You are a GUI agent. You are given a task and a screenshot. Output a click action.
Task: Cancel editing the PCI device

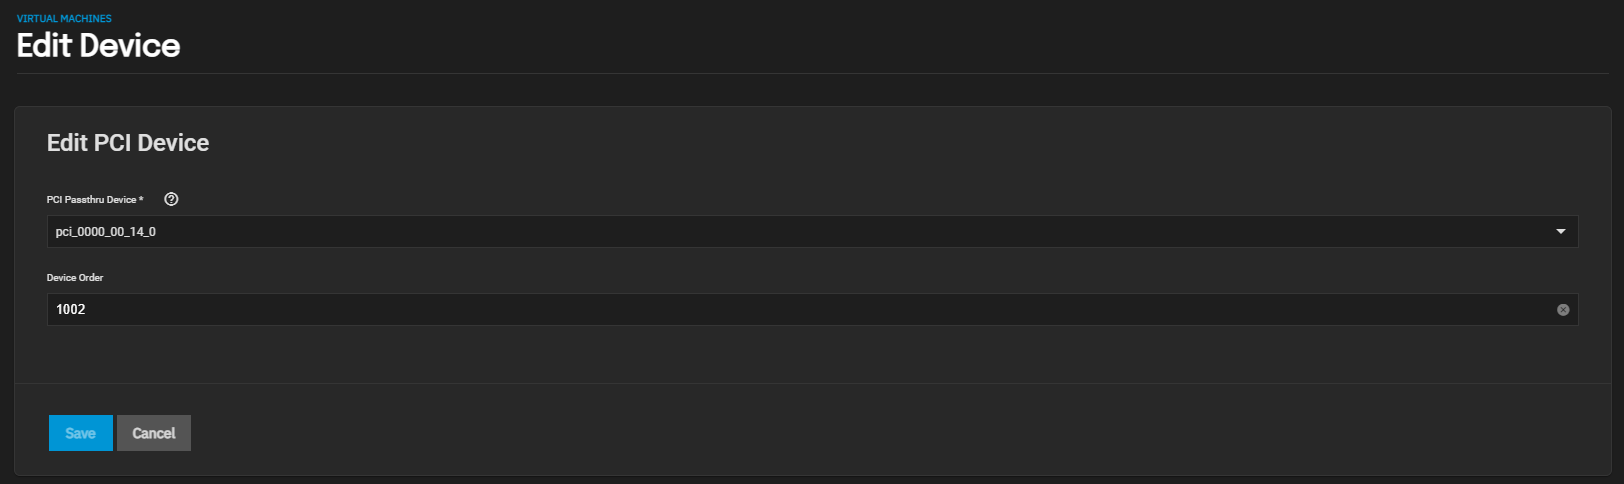coord(154,433)
